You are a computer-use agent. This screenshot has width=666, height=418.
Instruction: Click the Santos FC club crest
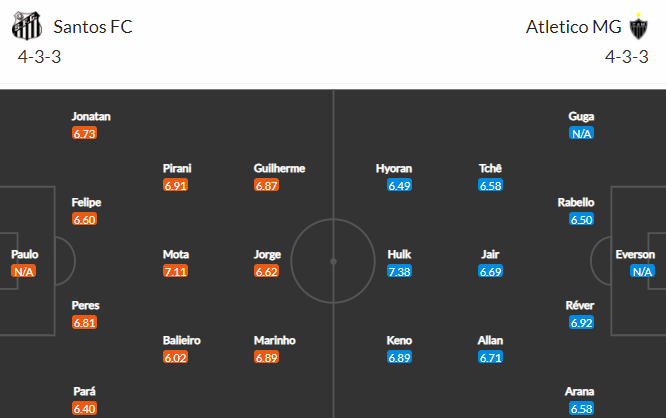(27, 26)
